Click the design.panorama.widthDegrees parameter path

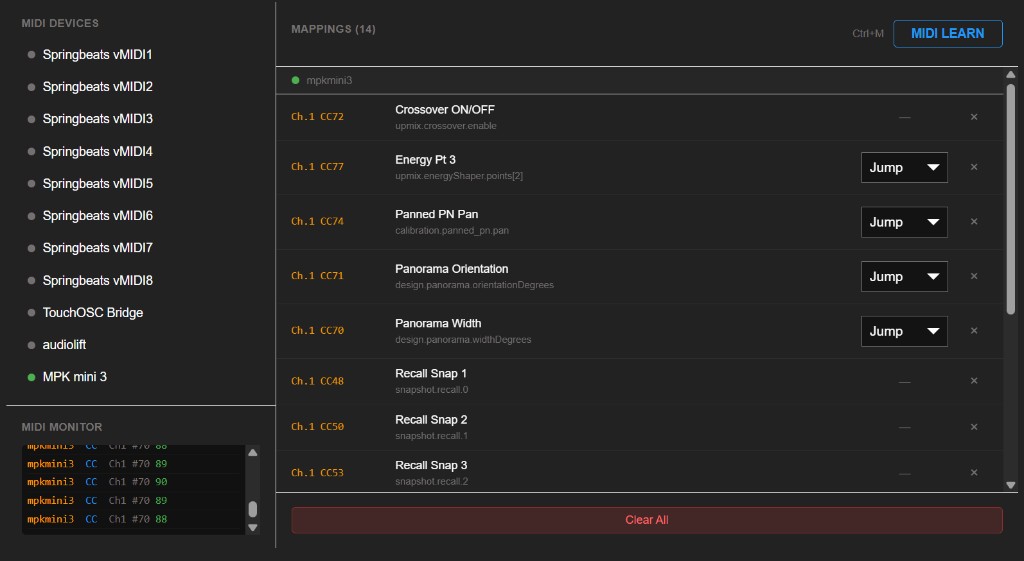pos(463,340)
